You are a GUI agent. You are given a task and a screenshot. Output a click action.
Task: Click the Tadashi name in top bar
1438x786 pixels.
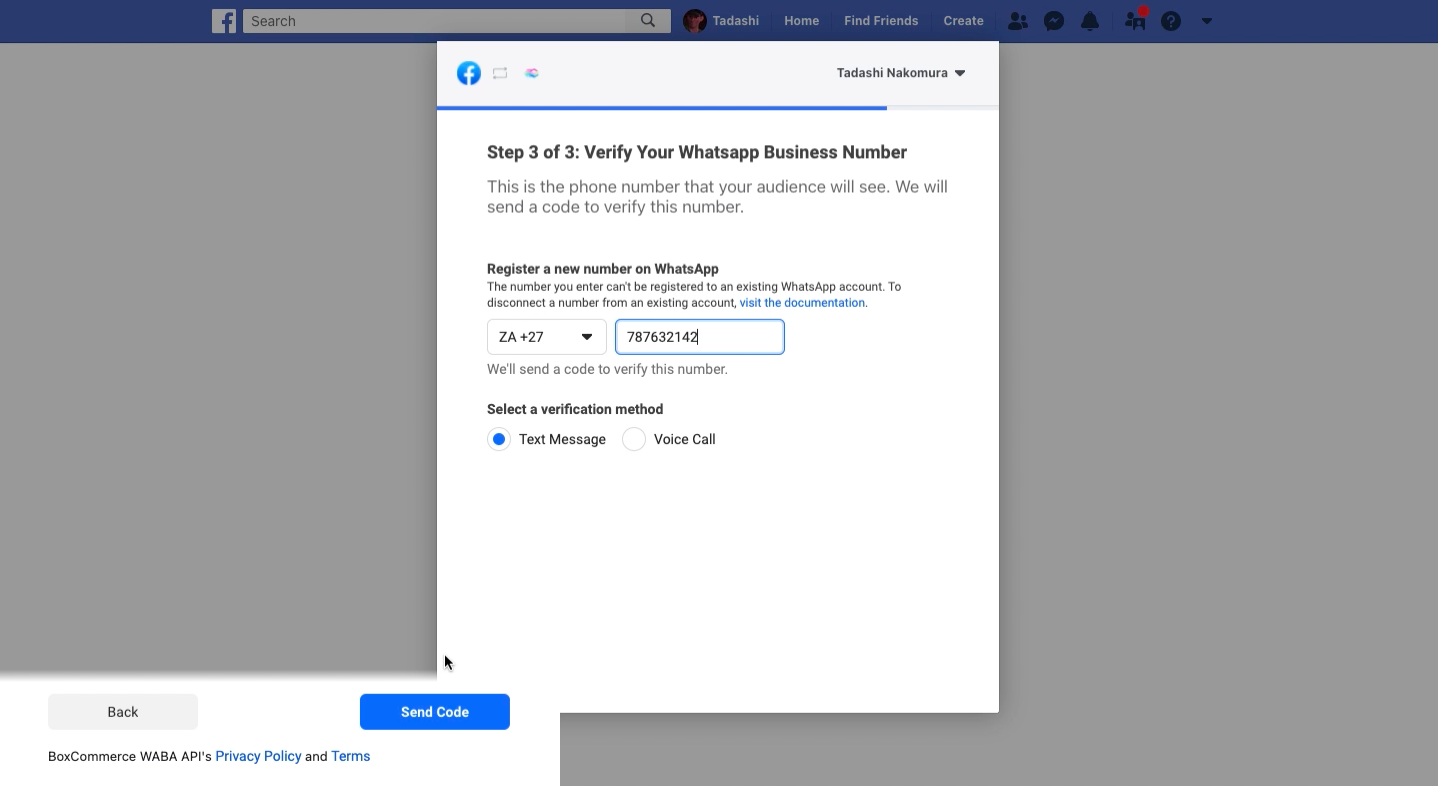click(x=736, y=21)
